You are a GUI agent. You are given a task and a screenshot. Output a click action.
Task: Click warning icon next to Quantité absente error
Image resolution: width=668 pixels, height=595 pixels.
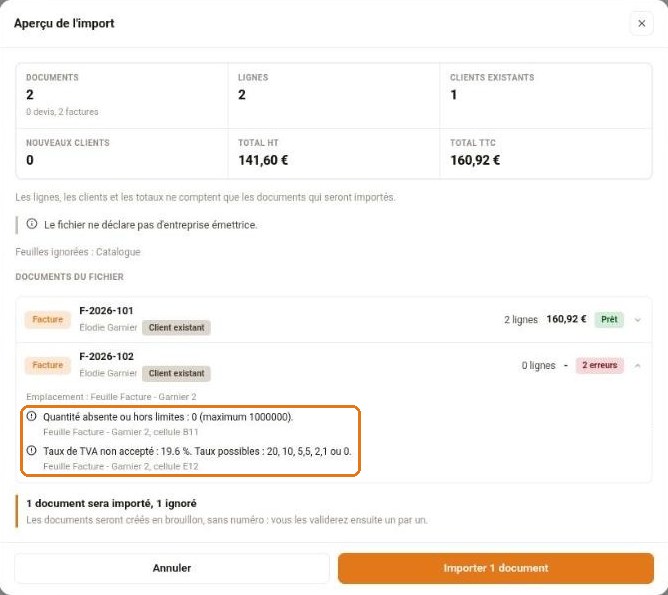pos(32,416)
